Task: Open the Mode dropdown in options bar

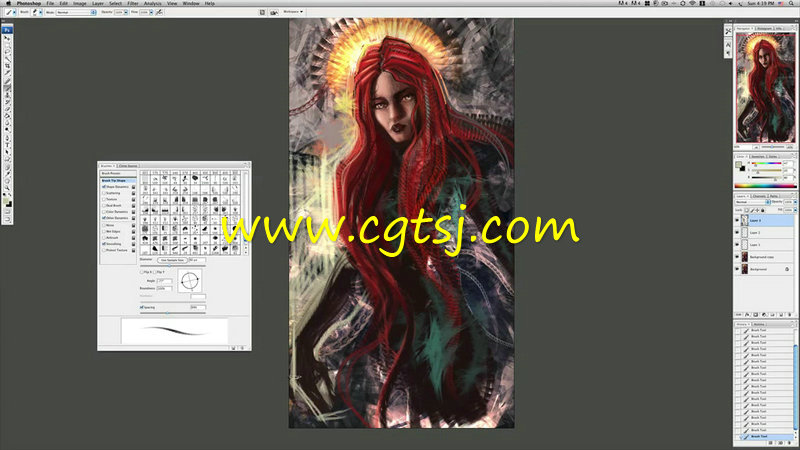Action: point(76,12)
